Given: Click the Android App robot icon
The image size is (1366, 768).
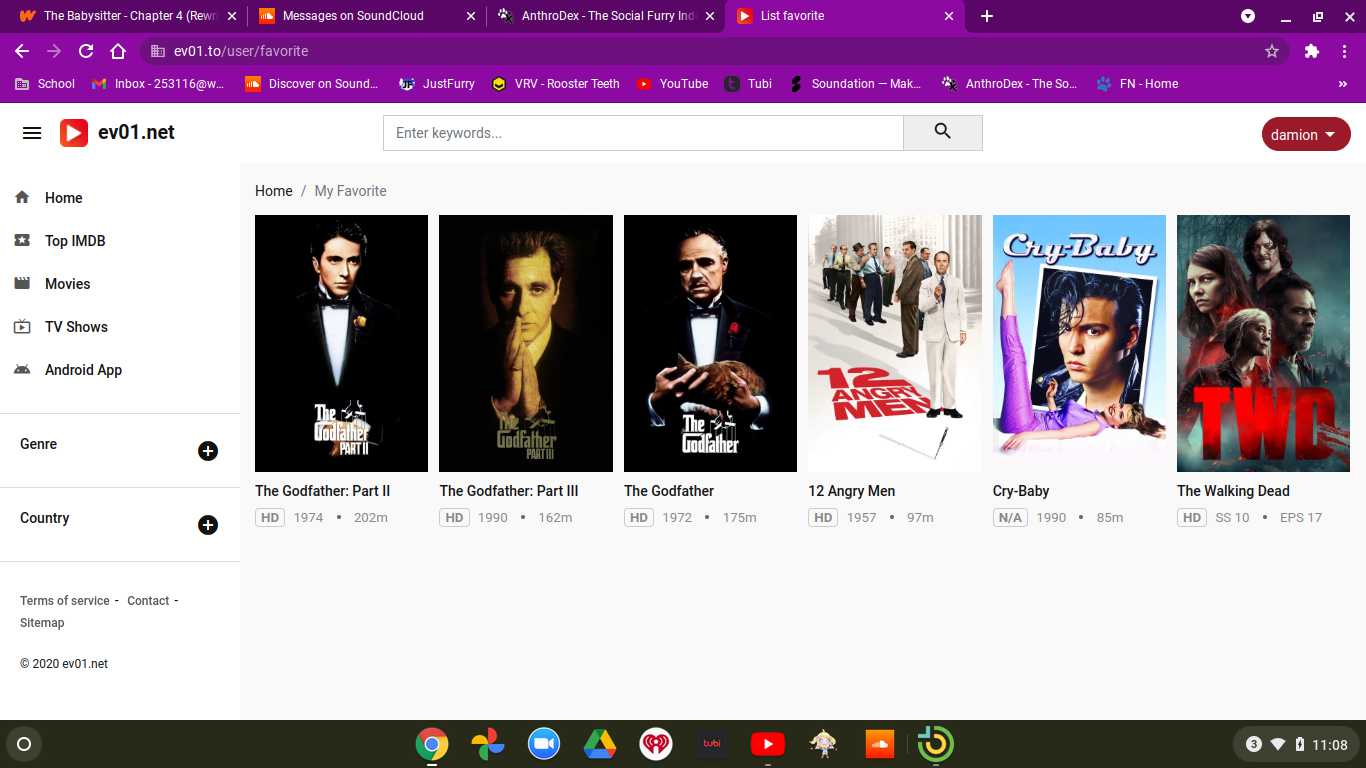Looking at the screenshot, I should (22, 370).
